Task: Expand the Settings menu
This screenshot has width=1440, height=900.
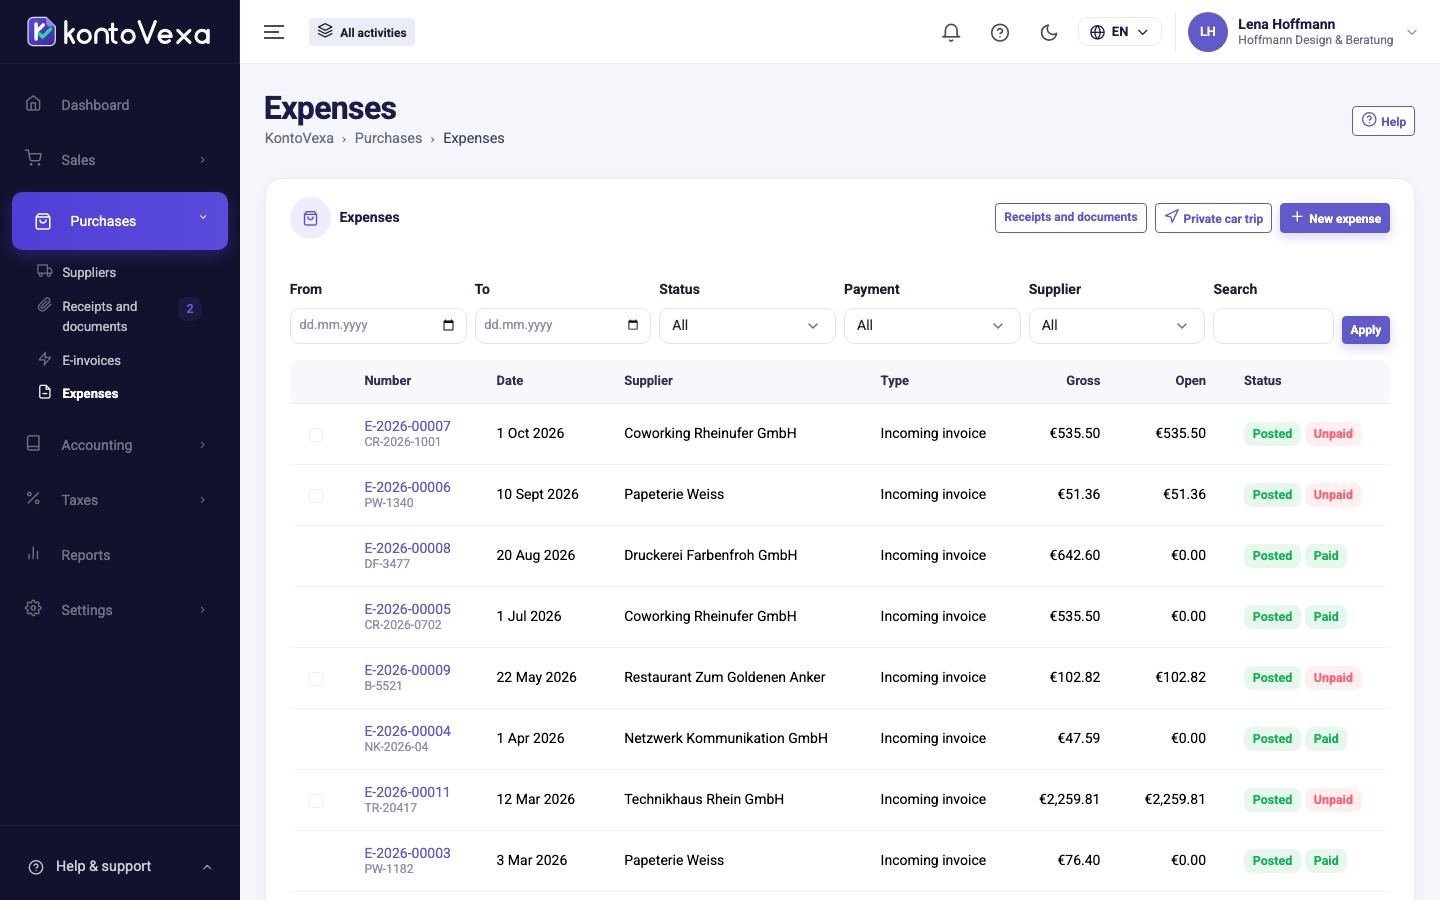Action: (120, 610)
